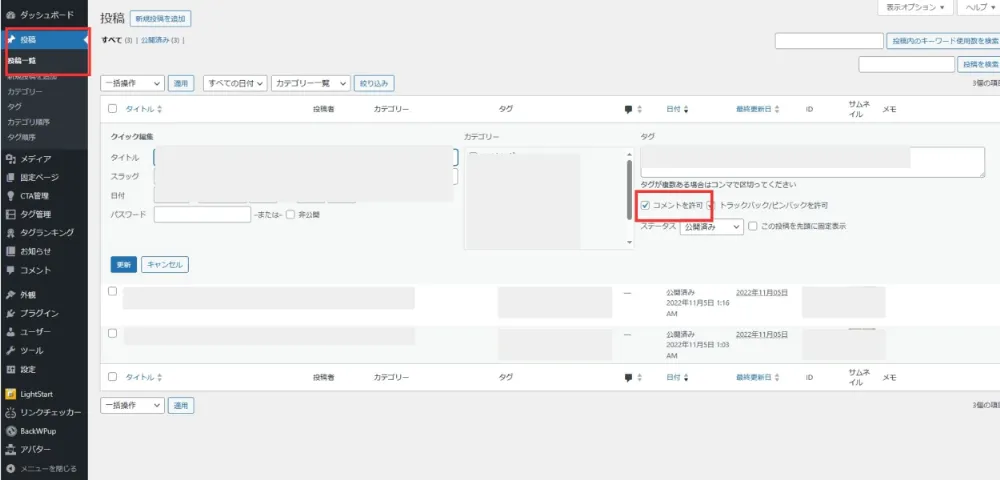Open the リンクチェッカー link checker icon
Screen dimensions: 1000x480
point(10,412)
